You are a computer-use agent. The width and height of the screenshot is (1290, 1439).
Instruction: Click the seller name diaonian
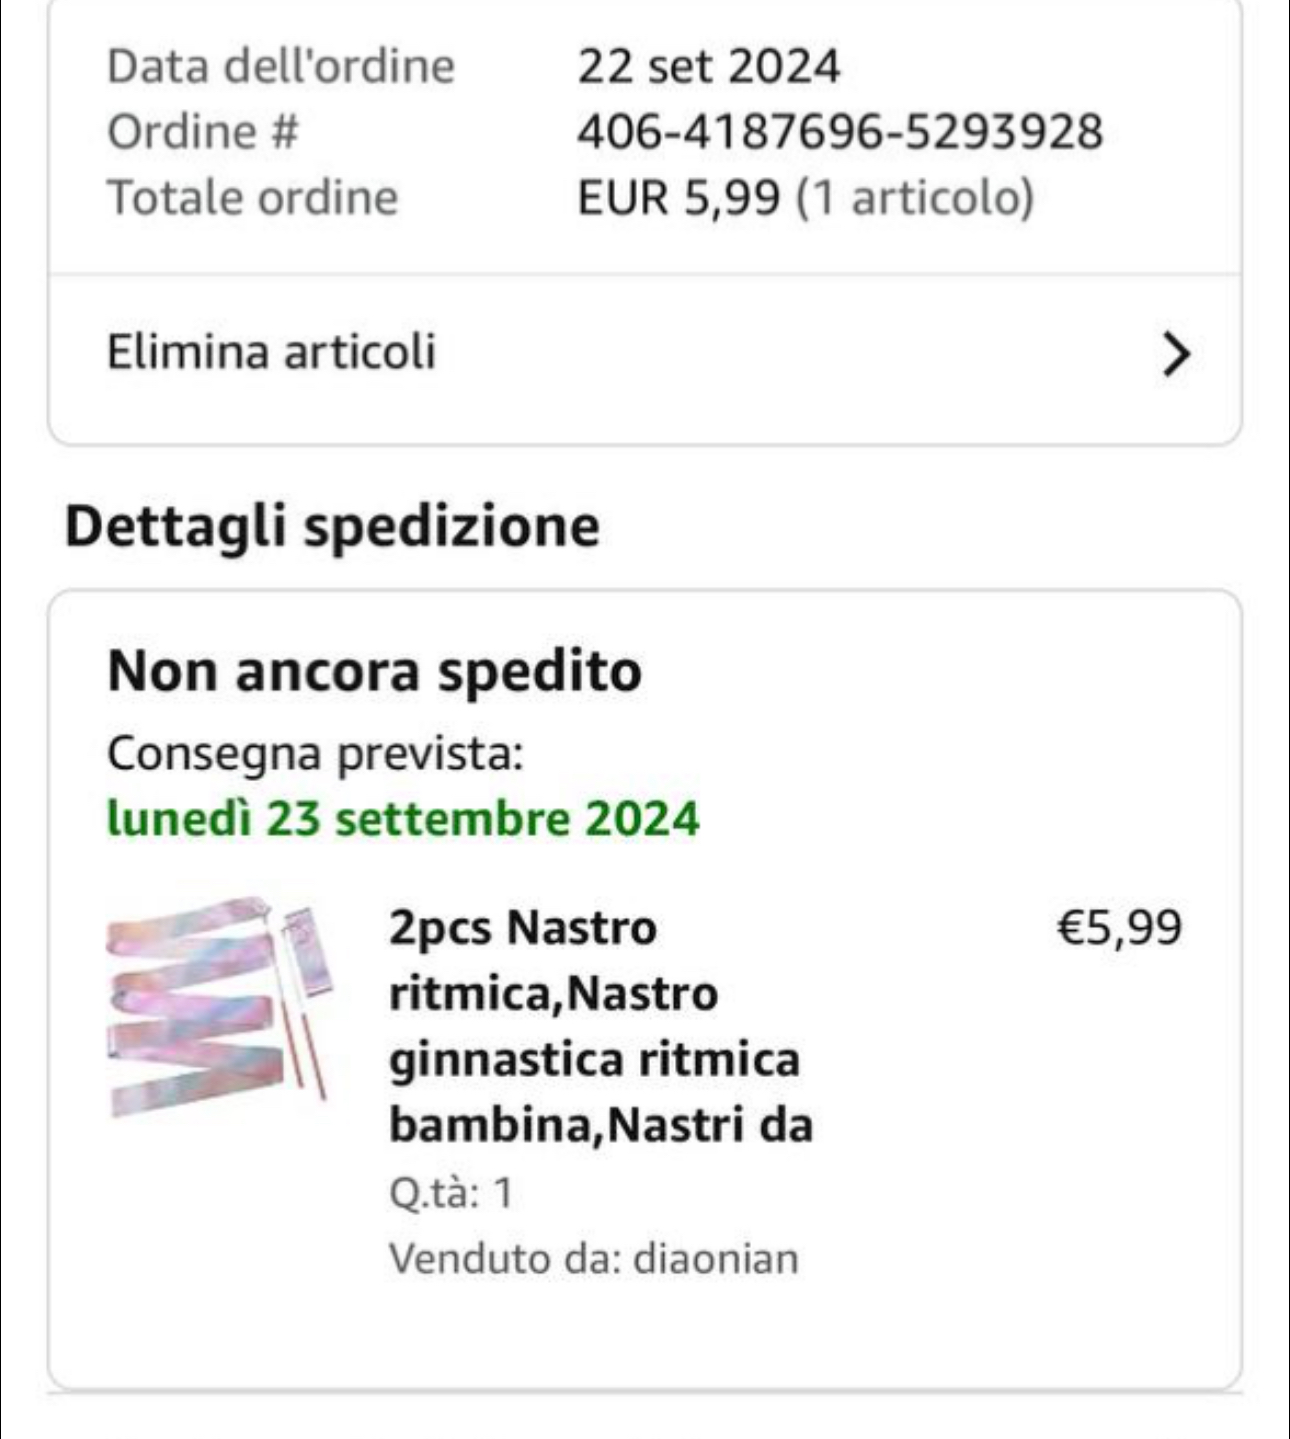[716, 1258]
